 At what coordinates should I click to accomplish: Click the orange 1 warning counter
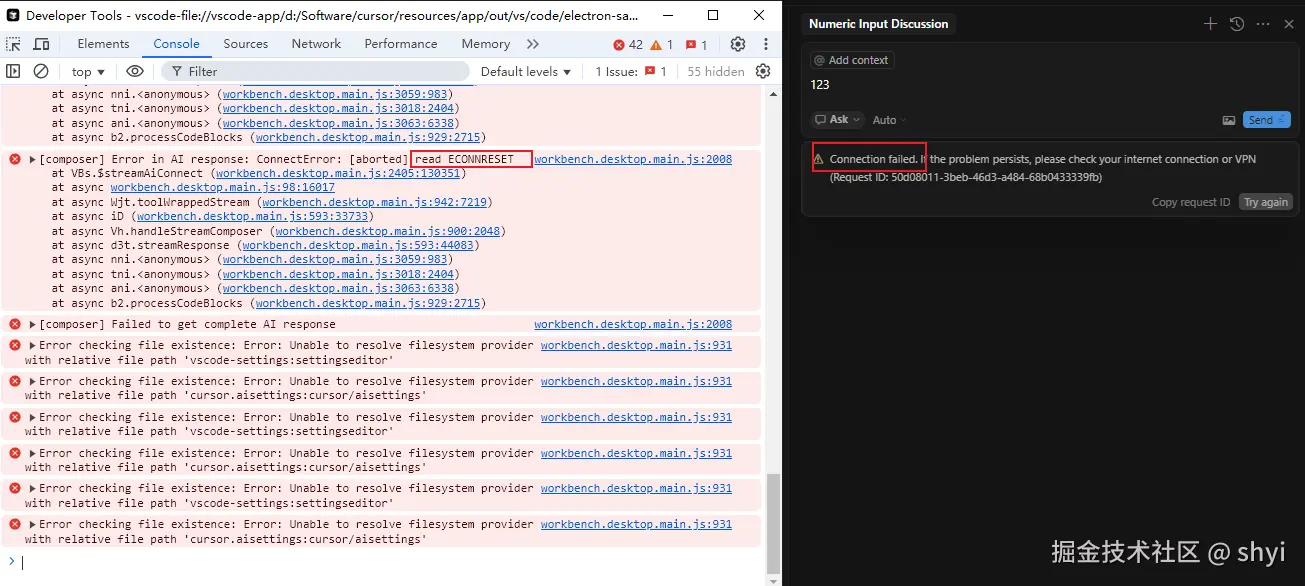[662, 44]
